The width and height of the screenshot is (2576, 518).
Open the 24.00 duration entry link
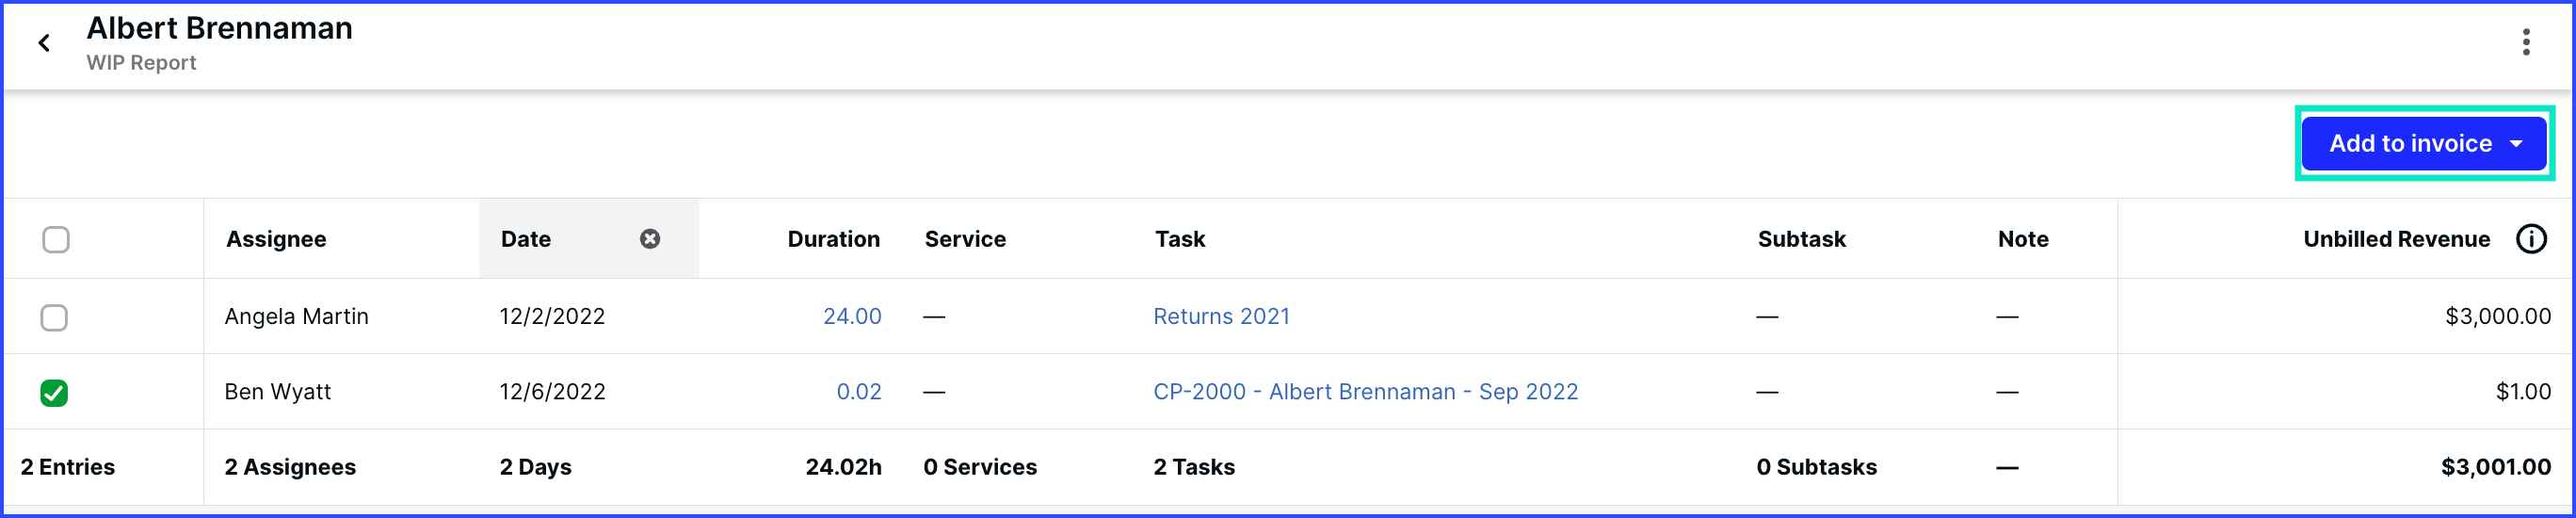click(852, 316)
